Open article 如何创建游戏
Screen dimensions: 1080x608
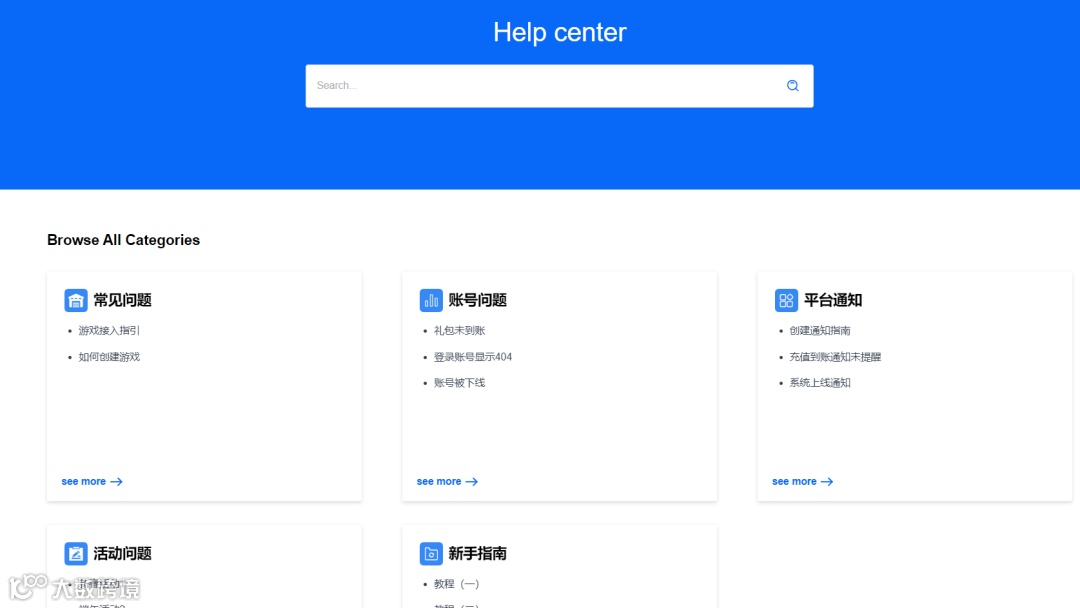click(109, 357)
